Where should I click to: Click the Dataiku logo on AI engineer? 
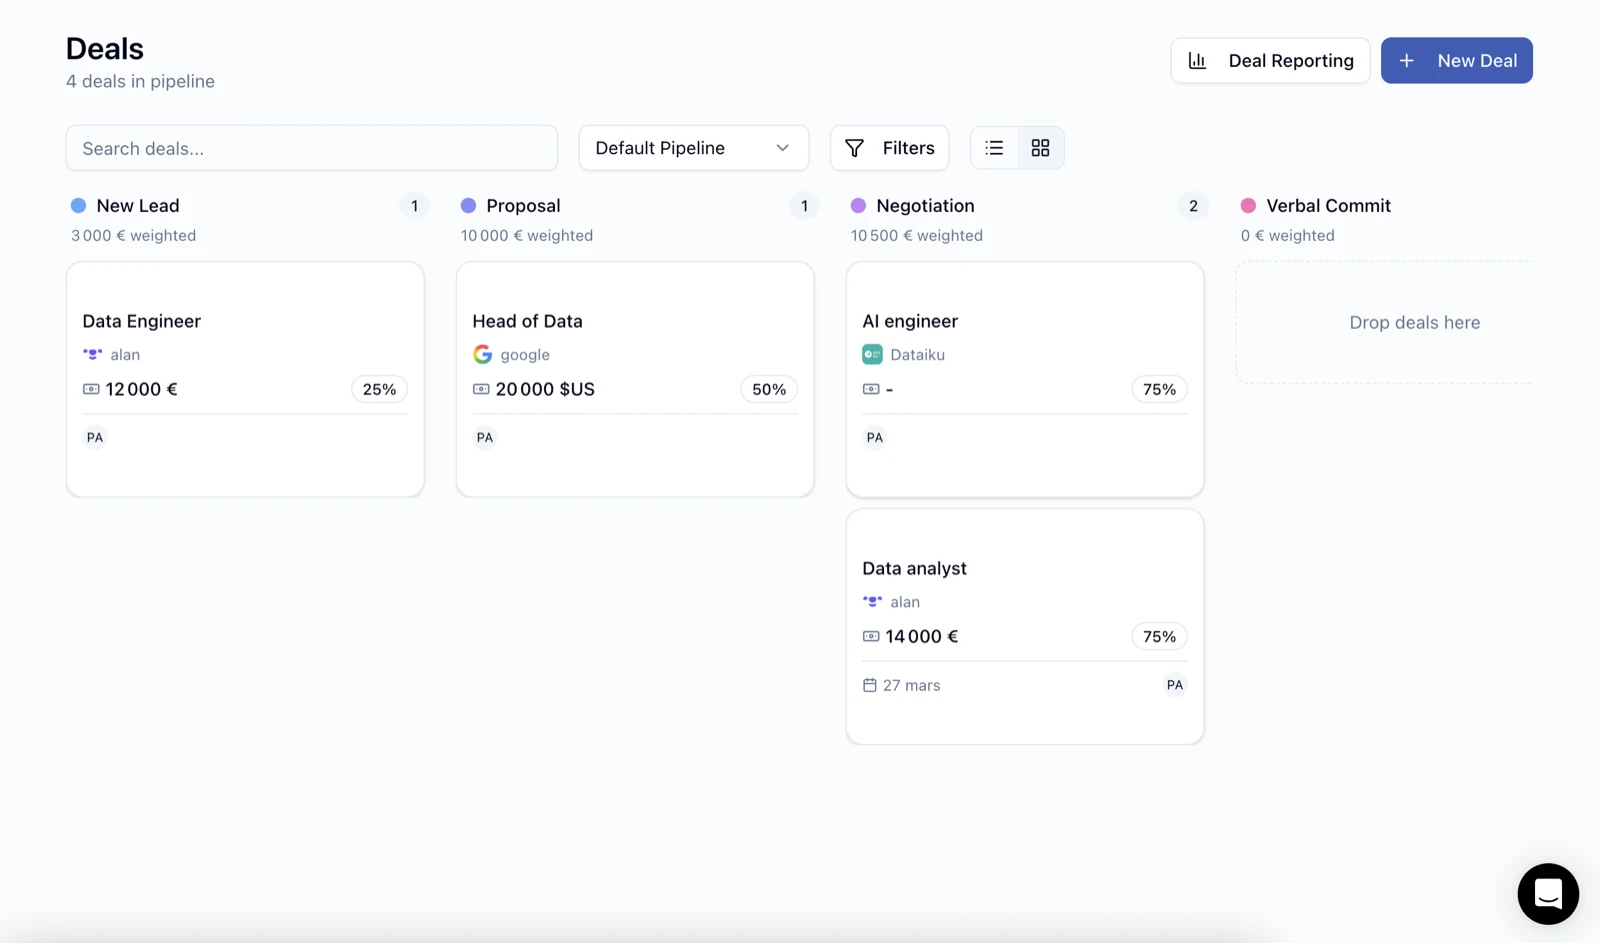872,354
